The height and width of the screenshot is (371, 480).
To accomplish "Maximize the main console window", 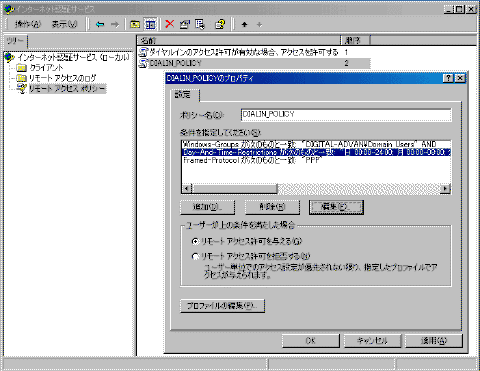I will tap(459, 9).
